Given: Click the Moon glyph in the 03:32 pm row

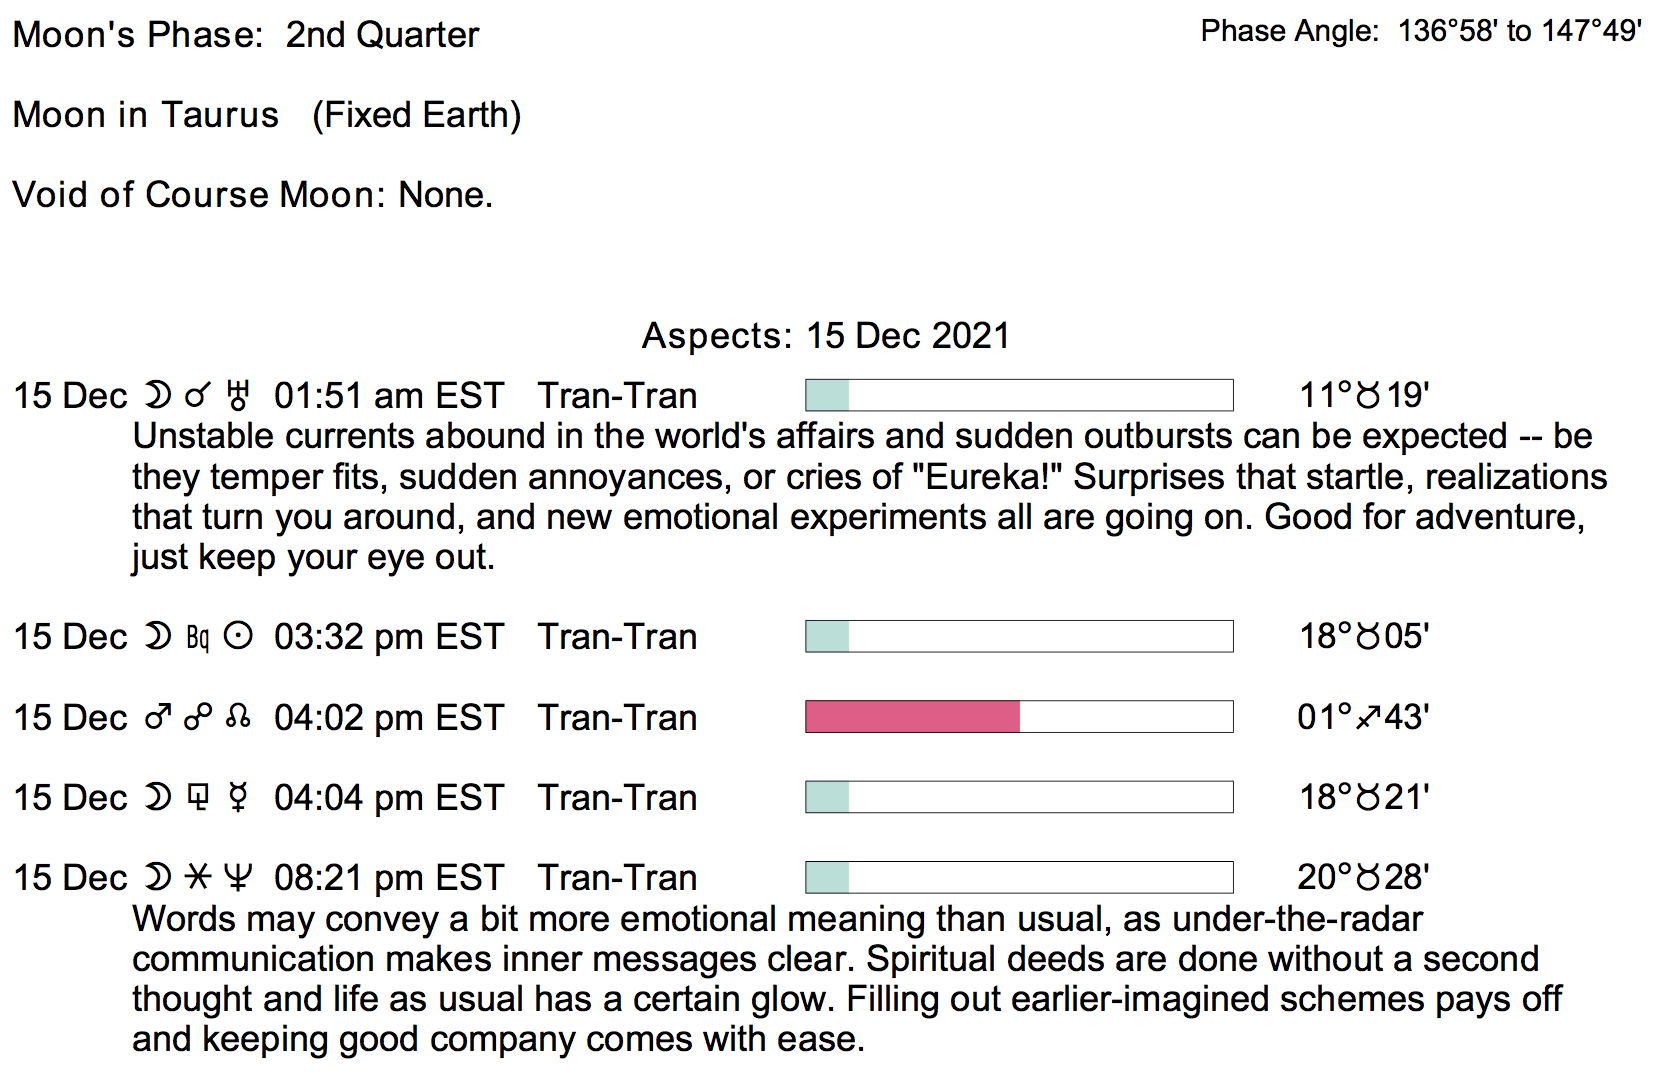Looking at the screenshot, I should (158, 637).
